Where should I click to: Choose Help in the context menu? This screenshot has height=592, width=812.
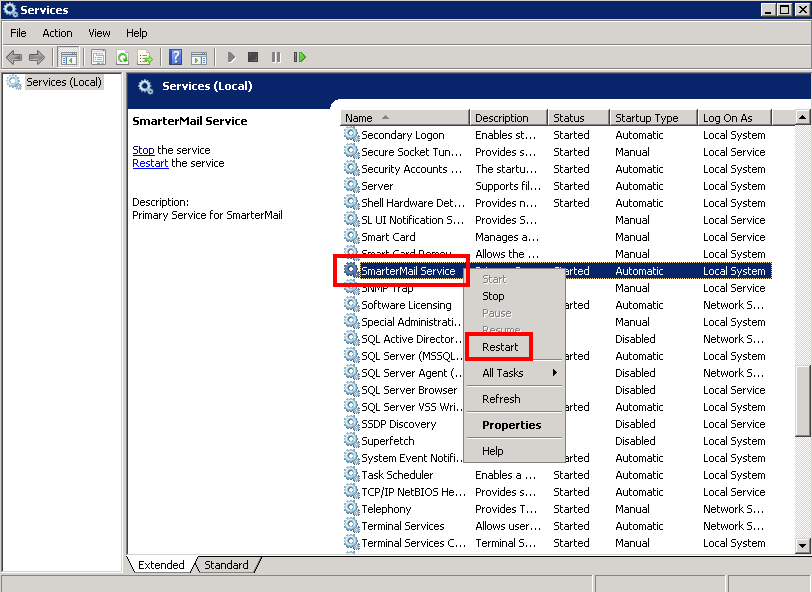point(492,451)
